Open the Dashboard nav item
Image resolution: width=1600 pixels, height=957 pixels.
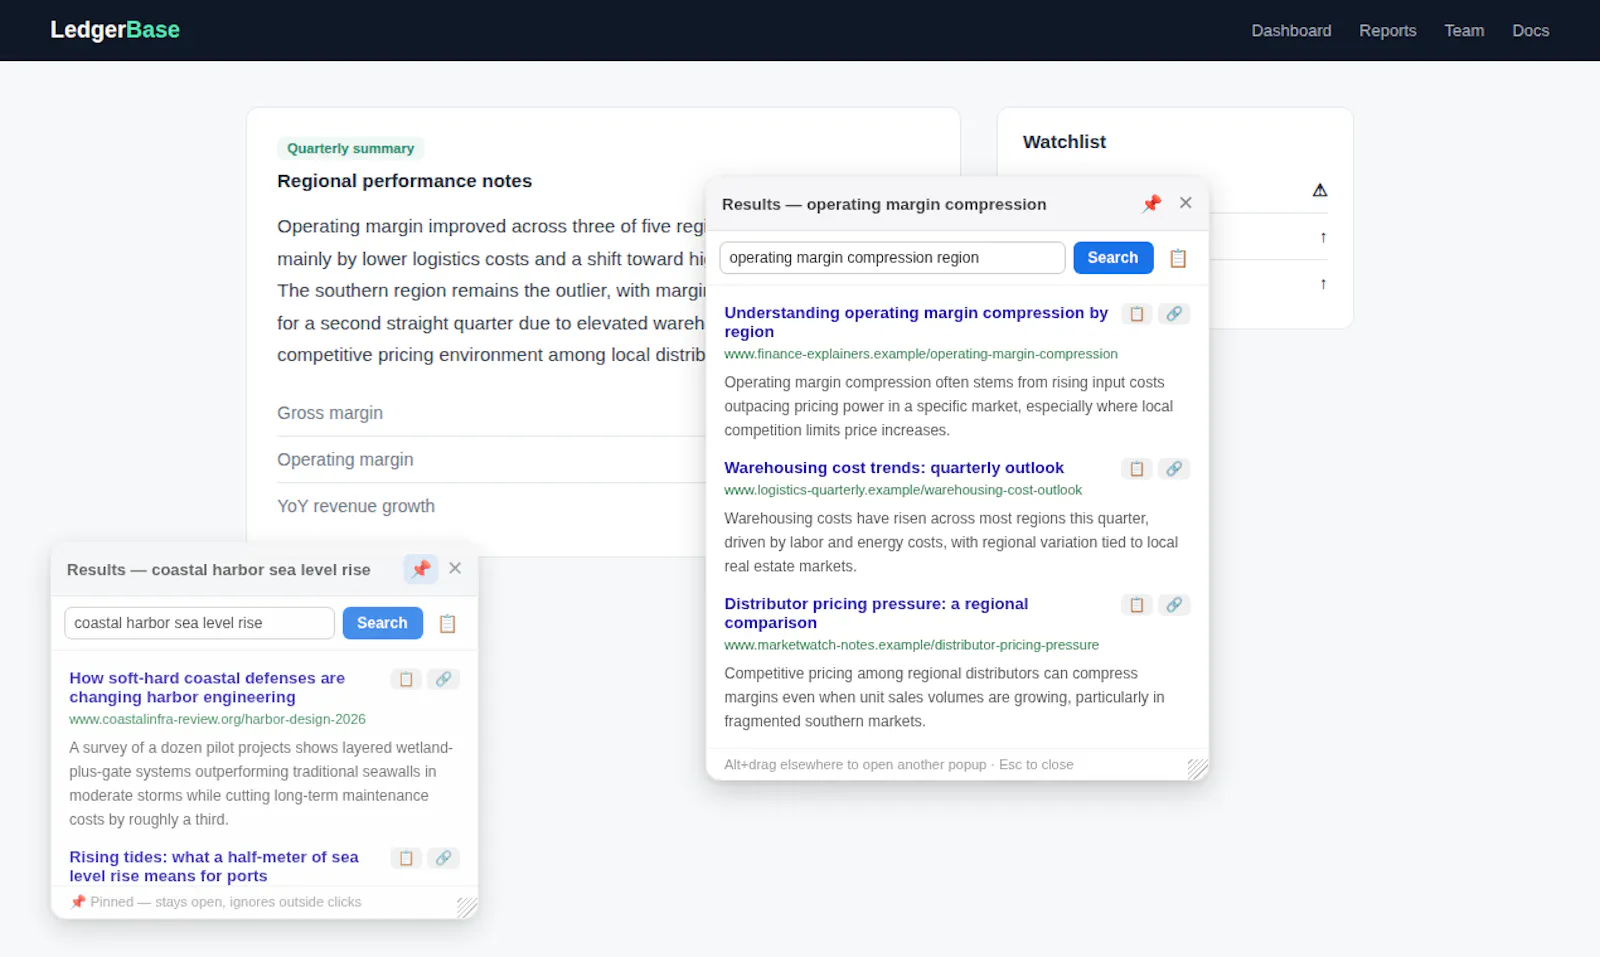pyautogui.click(x=1291, y=31)
